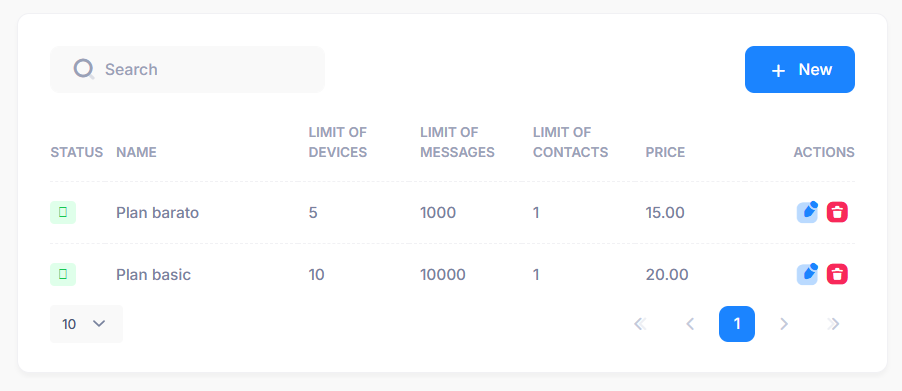Go to next page arrow
Image resolution: width=902 pixels, height=391 pixels.
tap(783, 324)
